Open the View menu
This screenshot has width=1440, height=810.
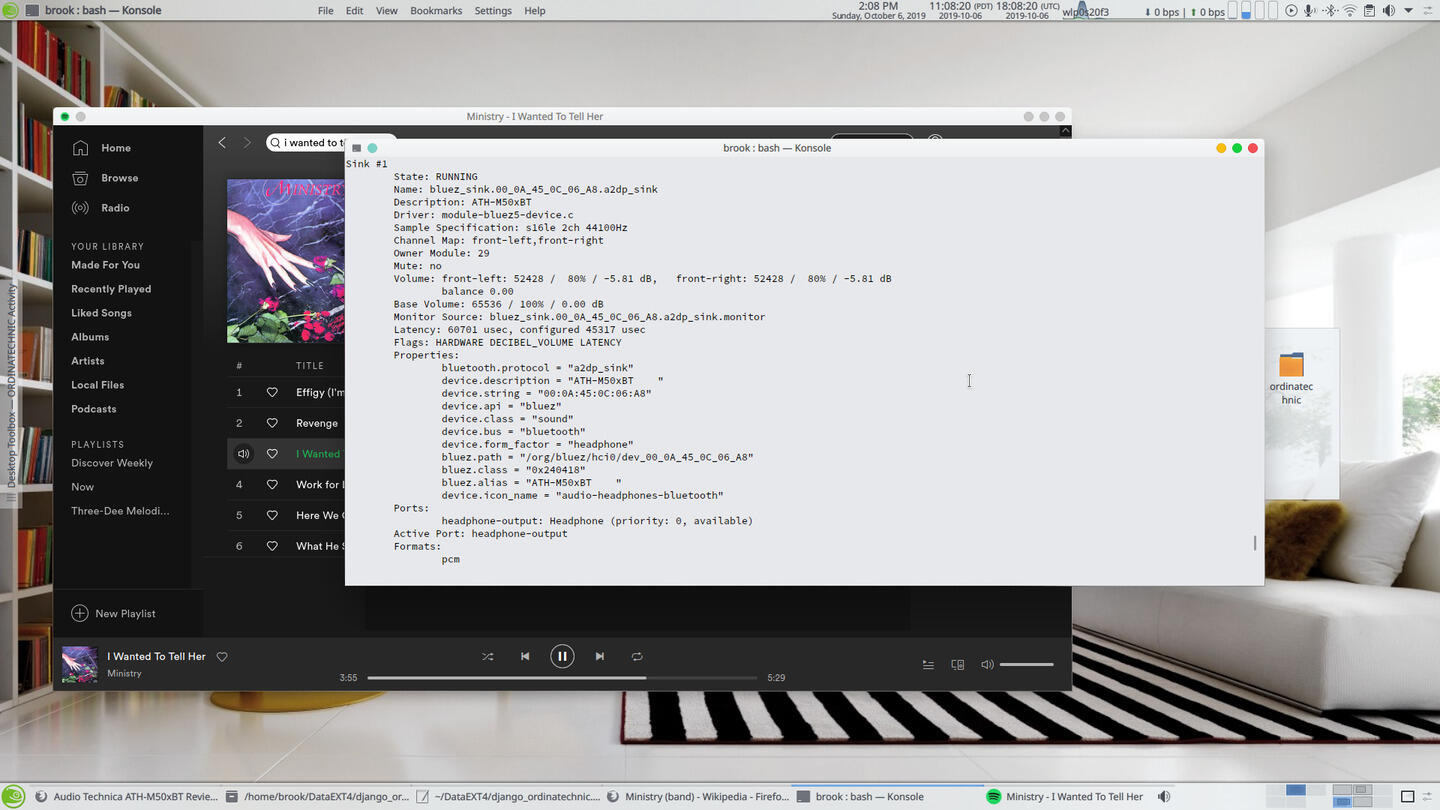click(387, 11)
